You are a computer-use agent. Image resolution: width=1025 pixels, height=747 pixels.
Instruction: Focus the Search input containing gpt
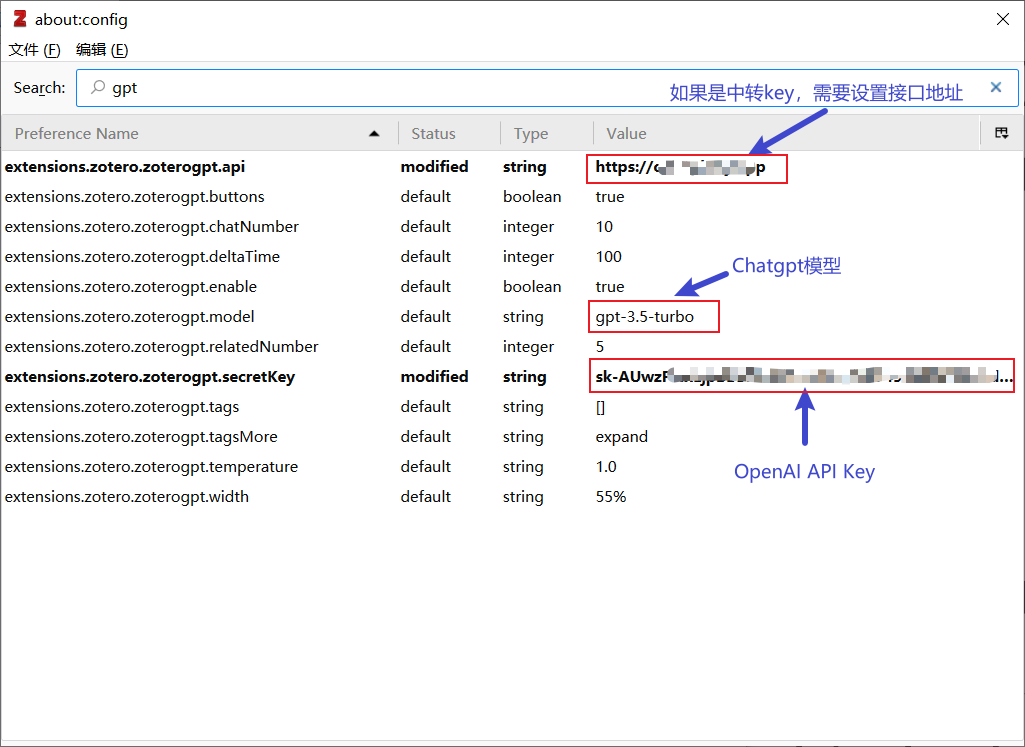[x=547, y=88]
